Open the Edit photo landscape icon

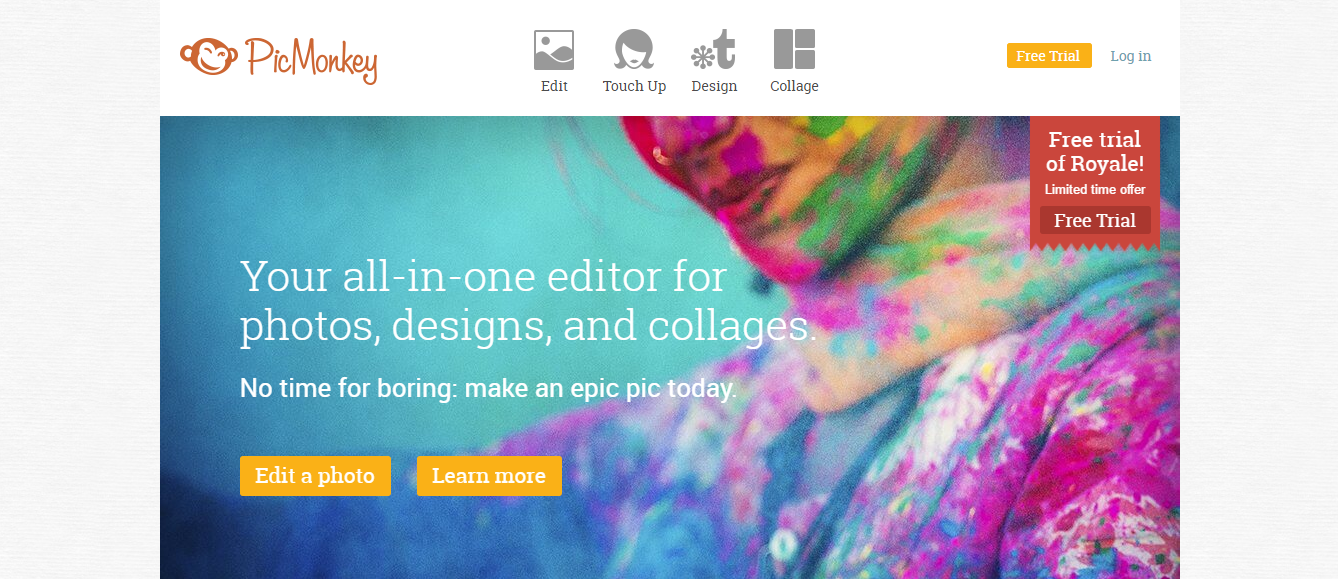tap(554, 50)
